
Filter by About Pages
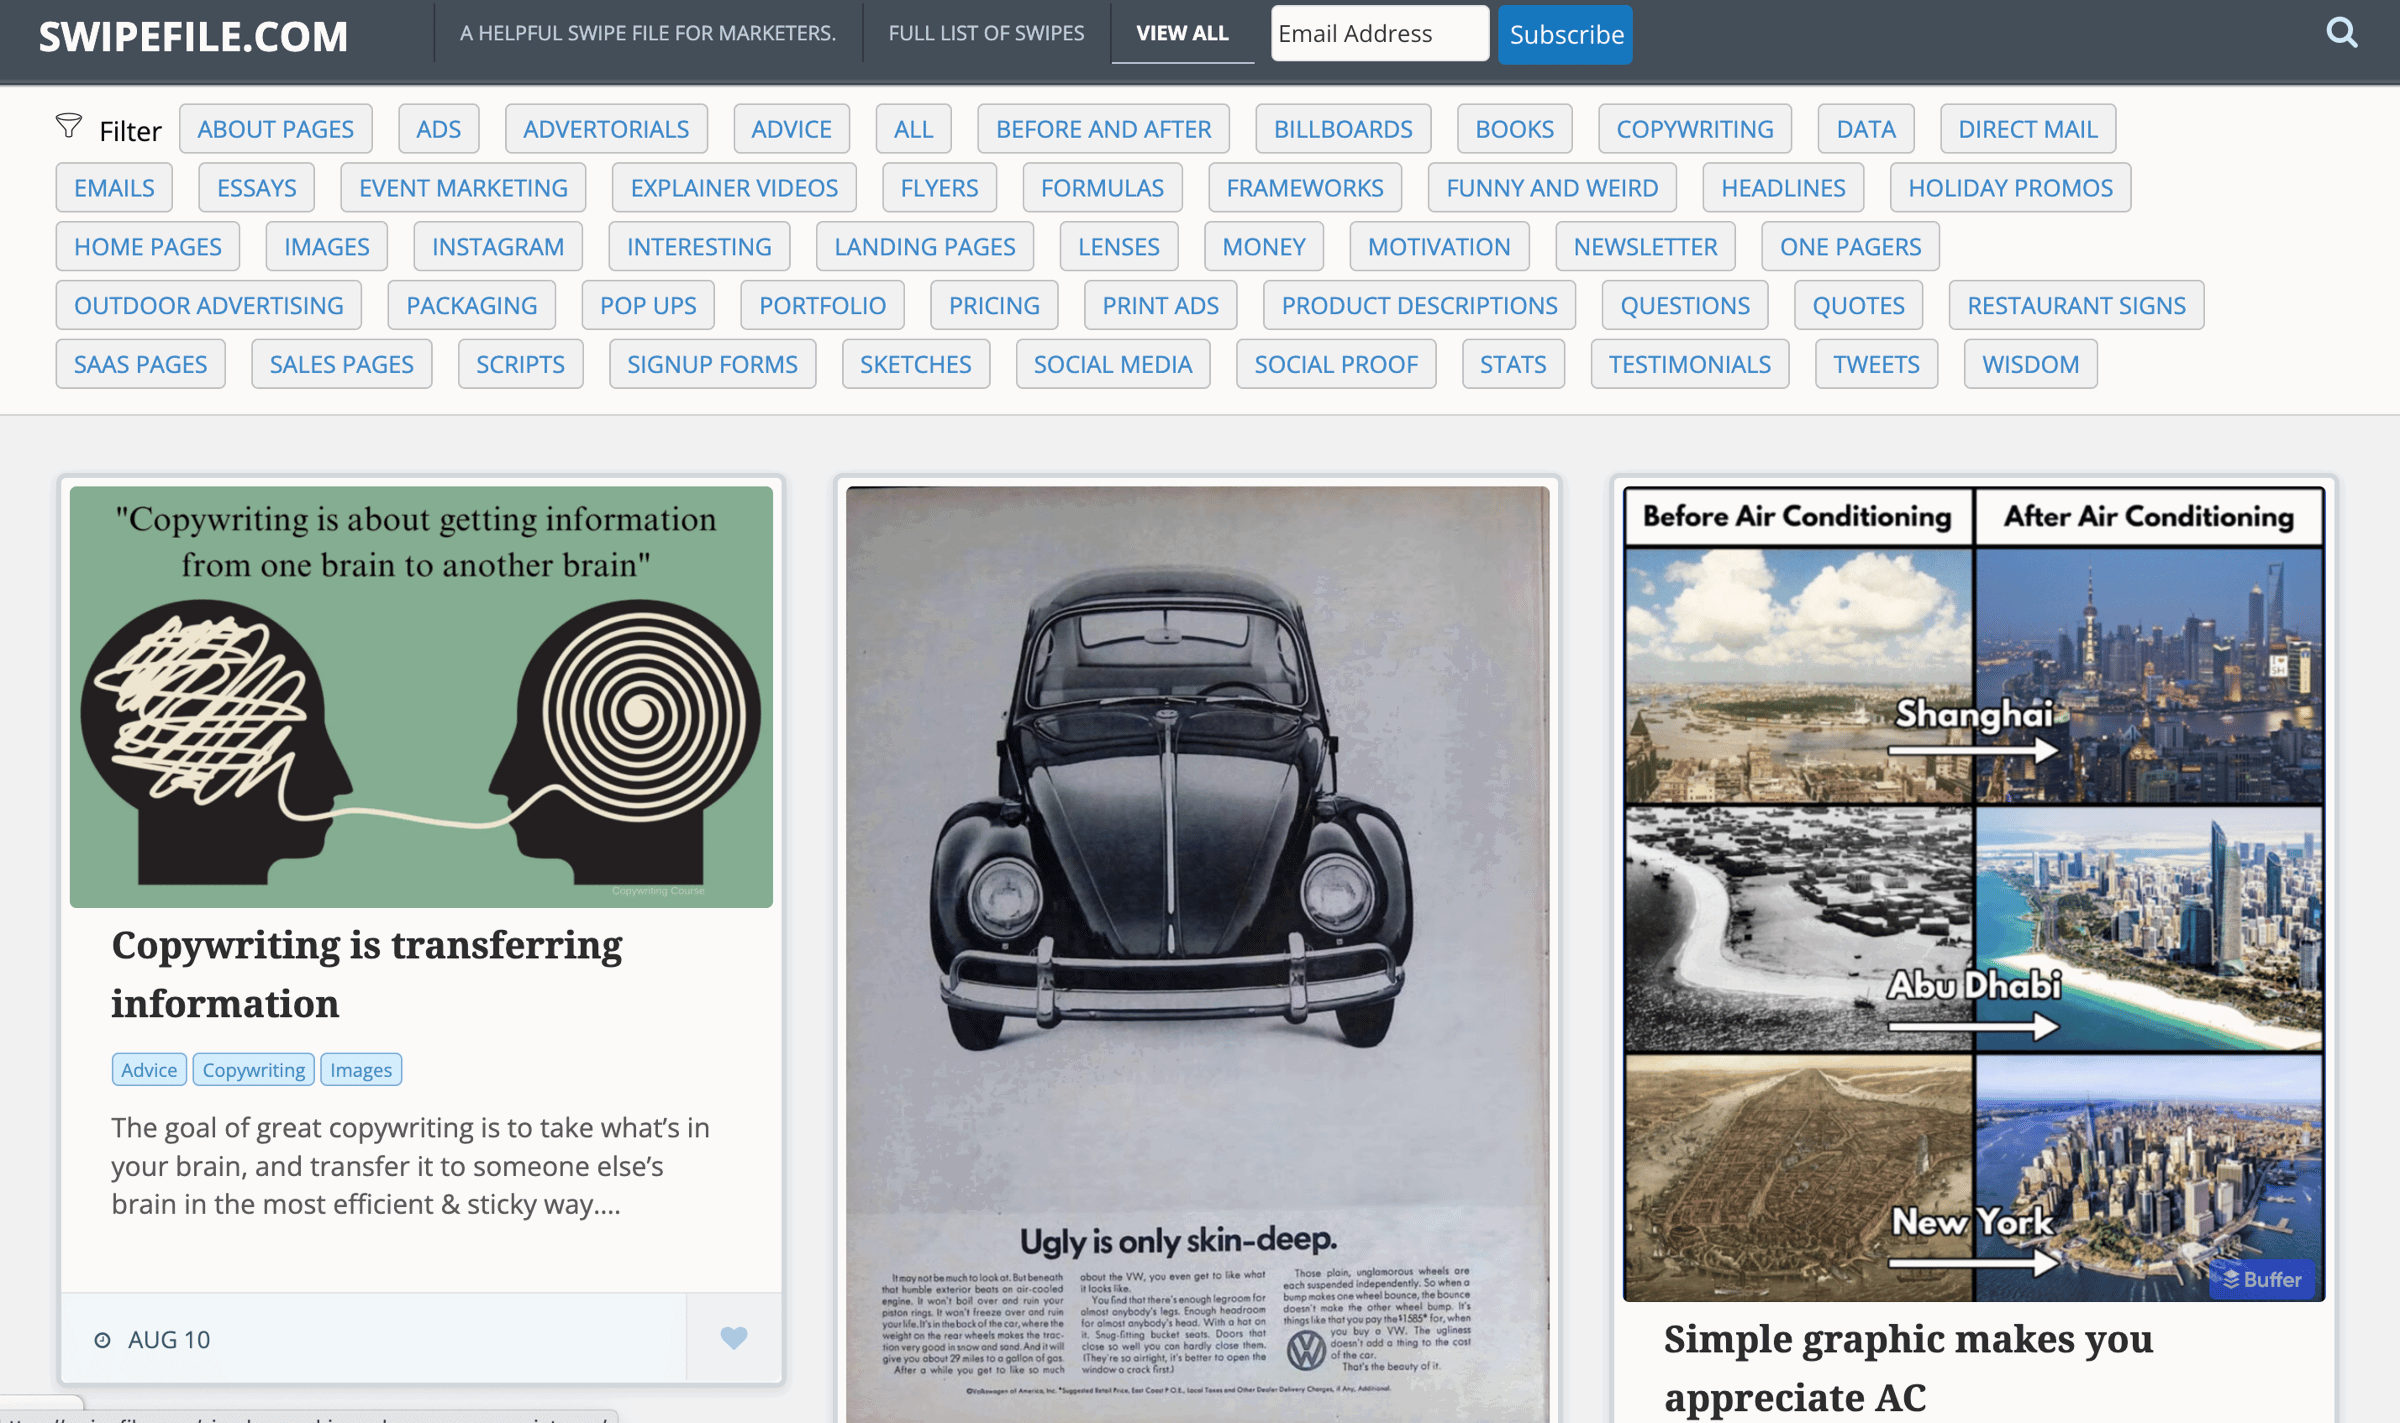(x=275, y=129)
